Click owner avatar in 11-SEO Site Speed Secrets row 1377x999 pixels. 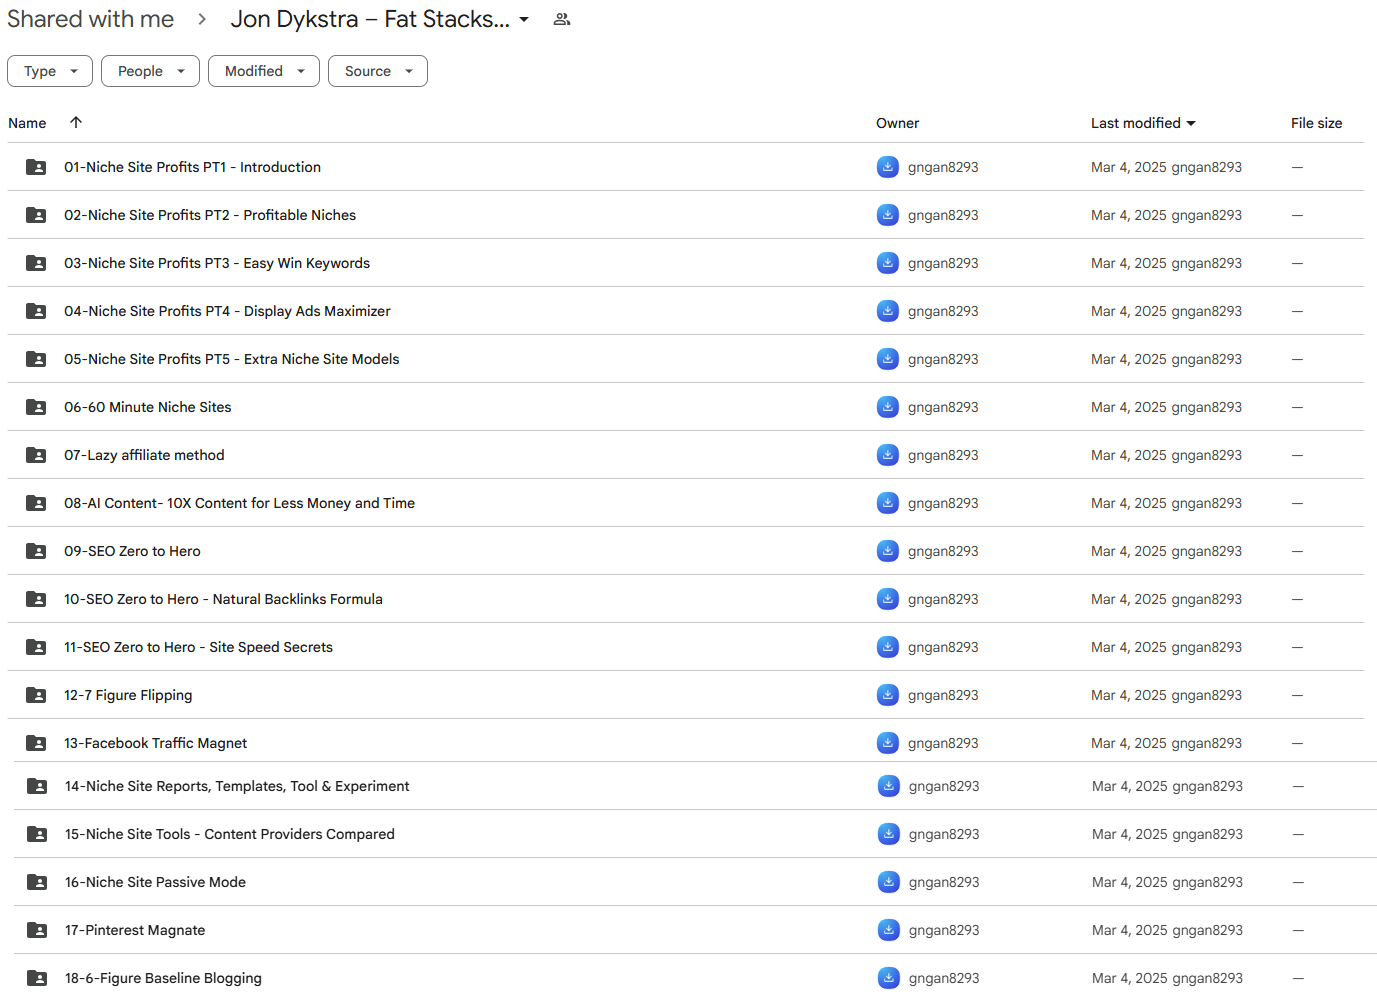[888, 647]
